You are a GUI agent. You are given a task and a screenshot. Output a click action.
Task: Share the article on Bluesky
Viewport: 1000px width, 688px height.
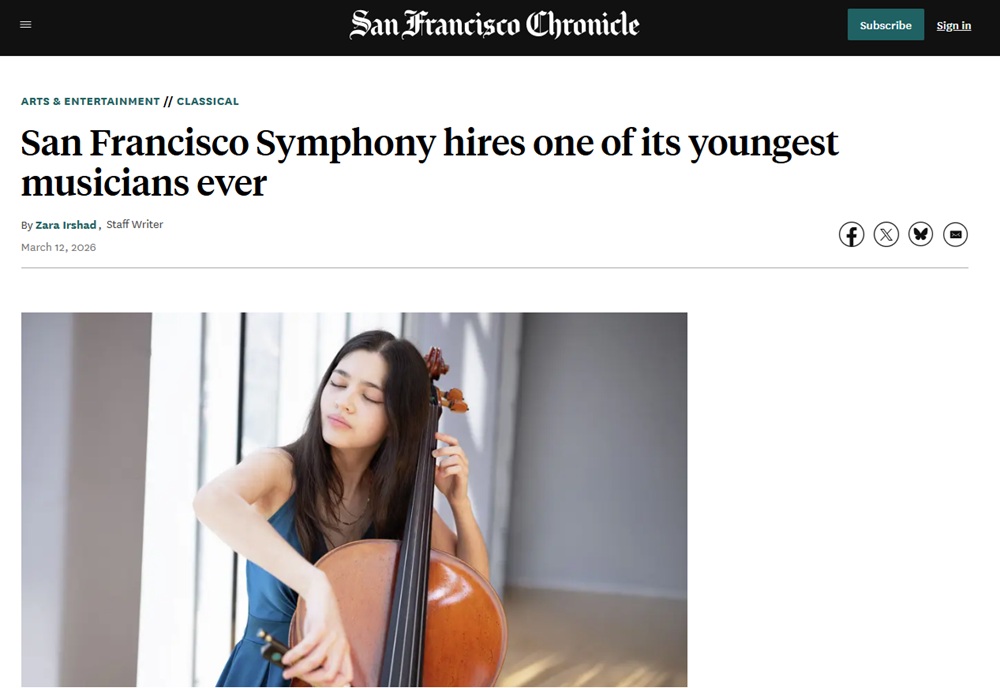click(921, 235)
